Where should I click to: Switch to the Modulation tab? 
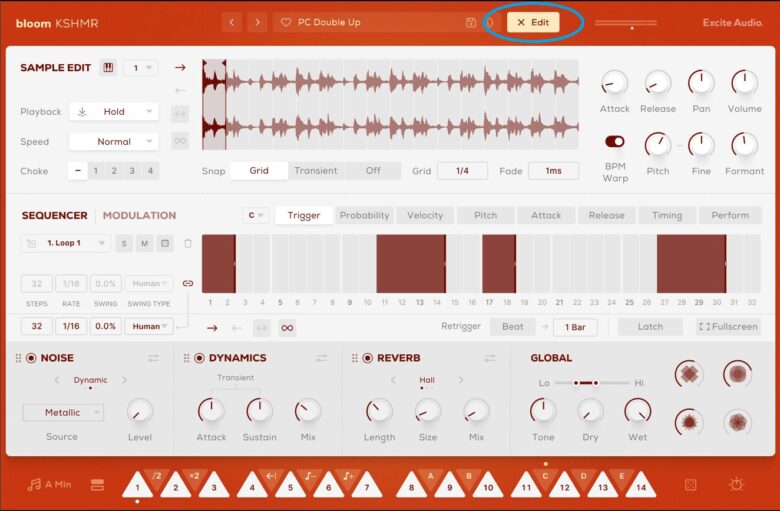pyautogui.click(x=139, y=215)
